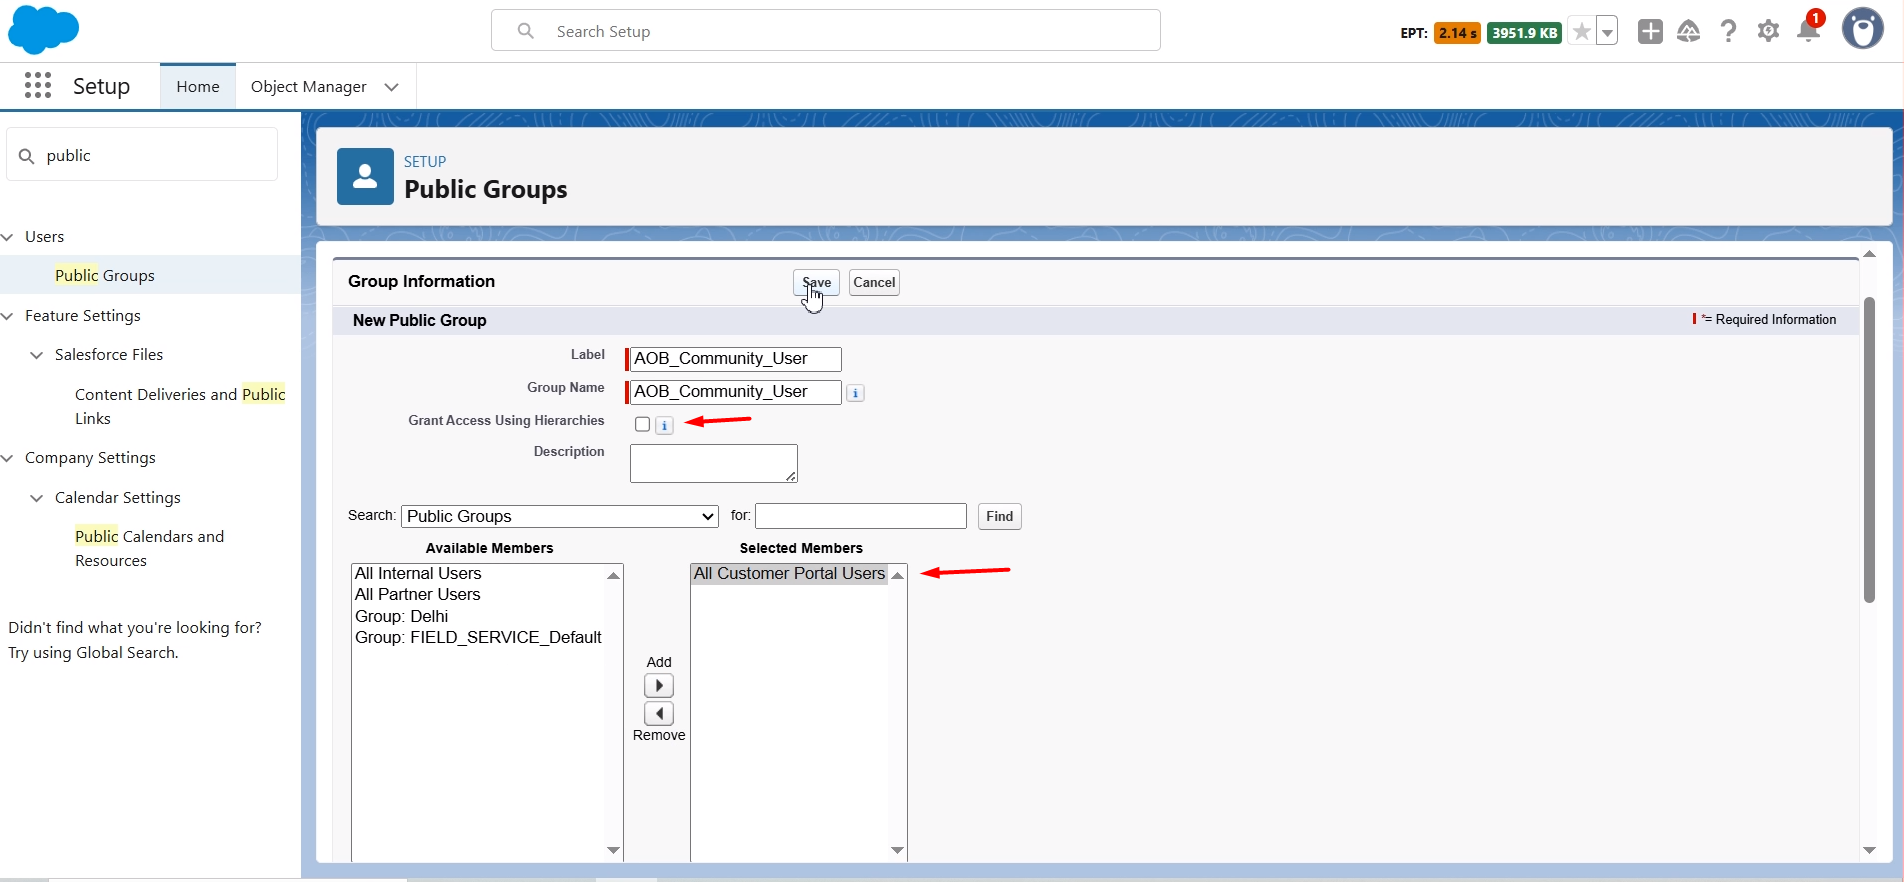
Task: Click the Label input field
Action: click(736, 359)
